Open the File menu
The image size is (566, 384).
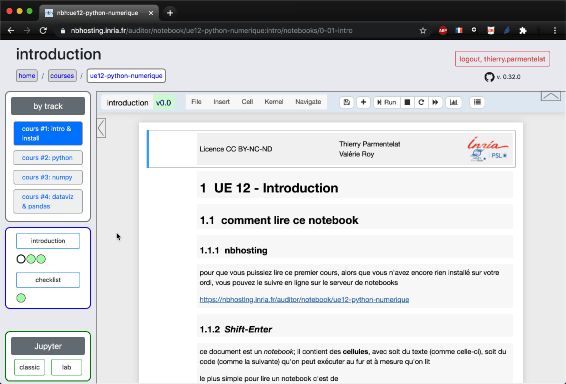tap(196, 102)
